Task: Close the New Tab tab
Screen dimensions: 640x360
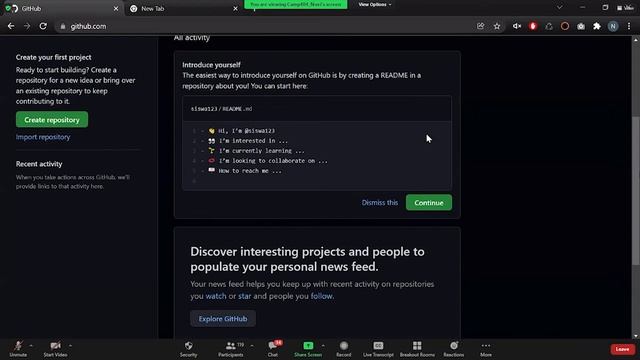Action: click(x=235, y=9)
